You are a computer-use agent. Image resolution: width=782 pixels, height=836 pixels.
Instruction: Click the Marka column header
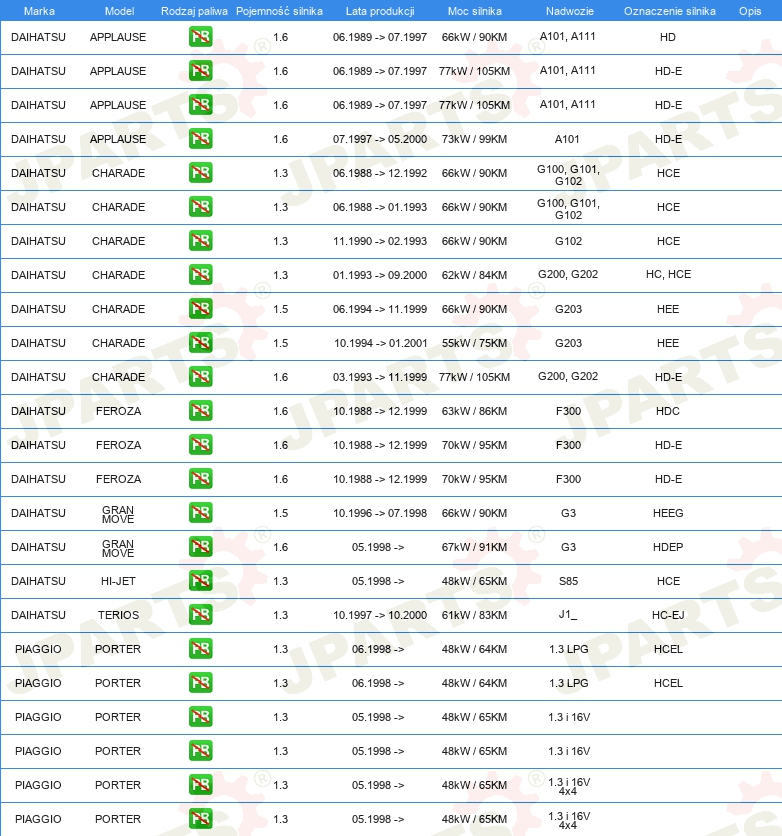click(39, 11)
